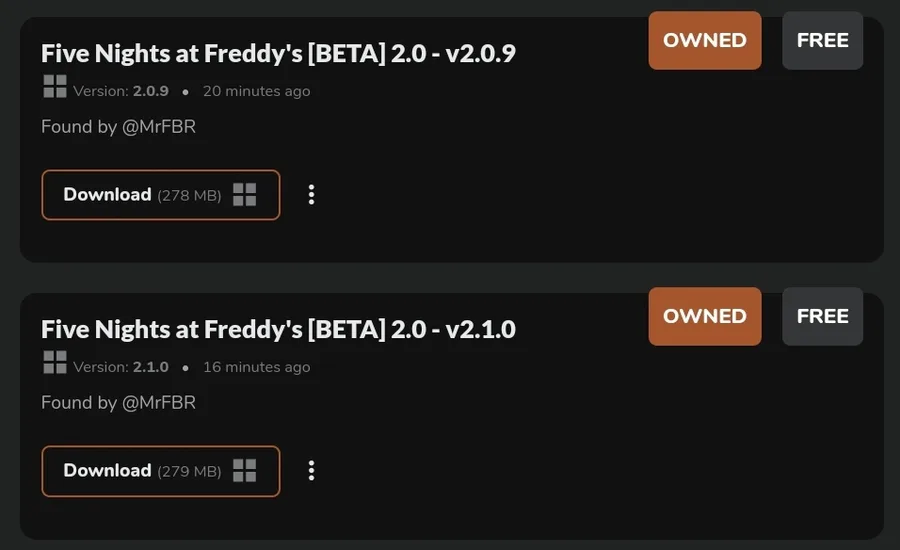This screenshot has width=900, height=550.
Task: Click the 'Version: 2.1.0' label
Action: pyautogui.click(x=121, y=367)
